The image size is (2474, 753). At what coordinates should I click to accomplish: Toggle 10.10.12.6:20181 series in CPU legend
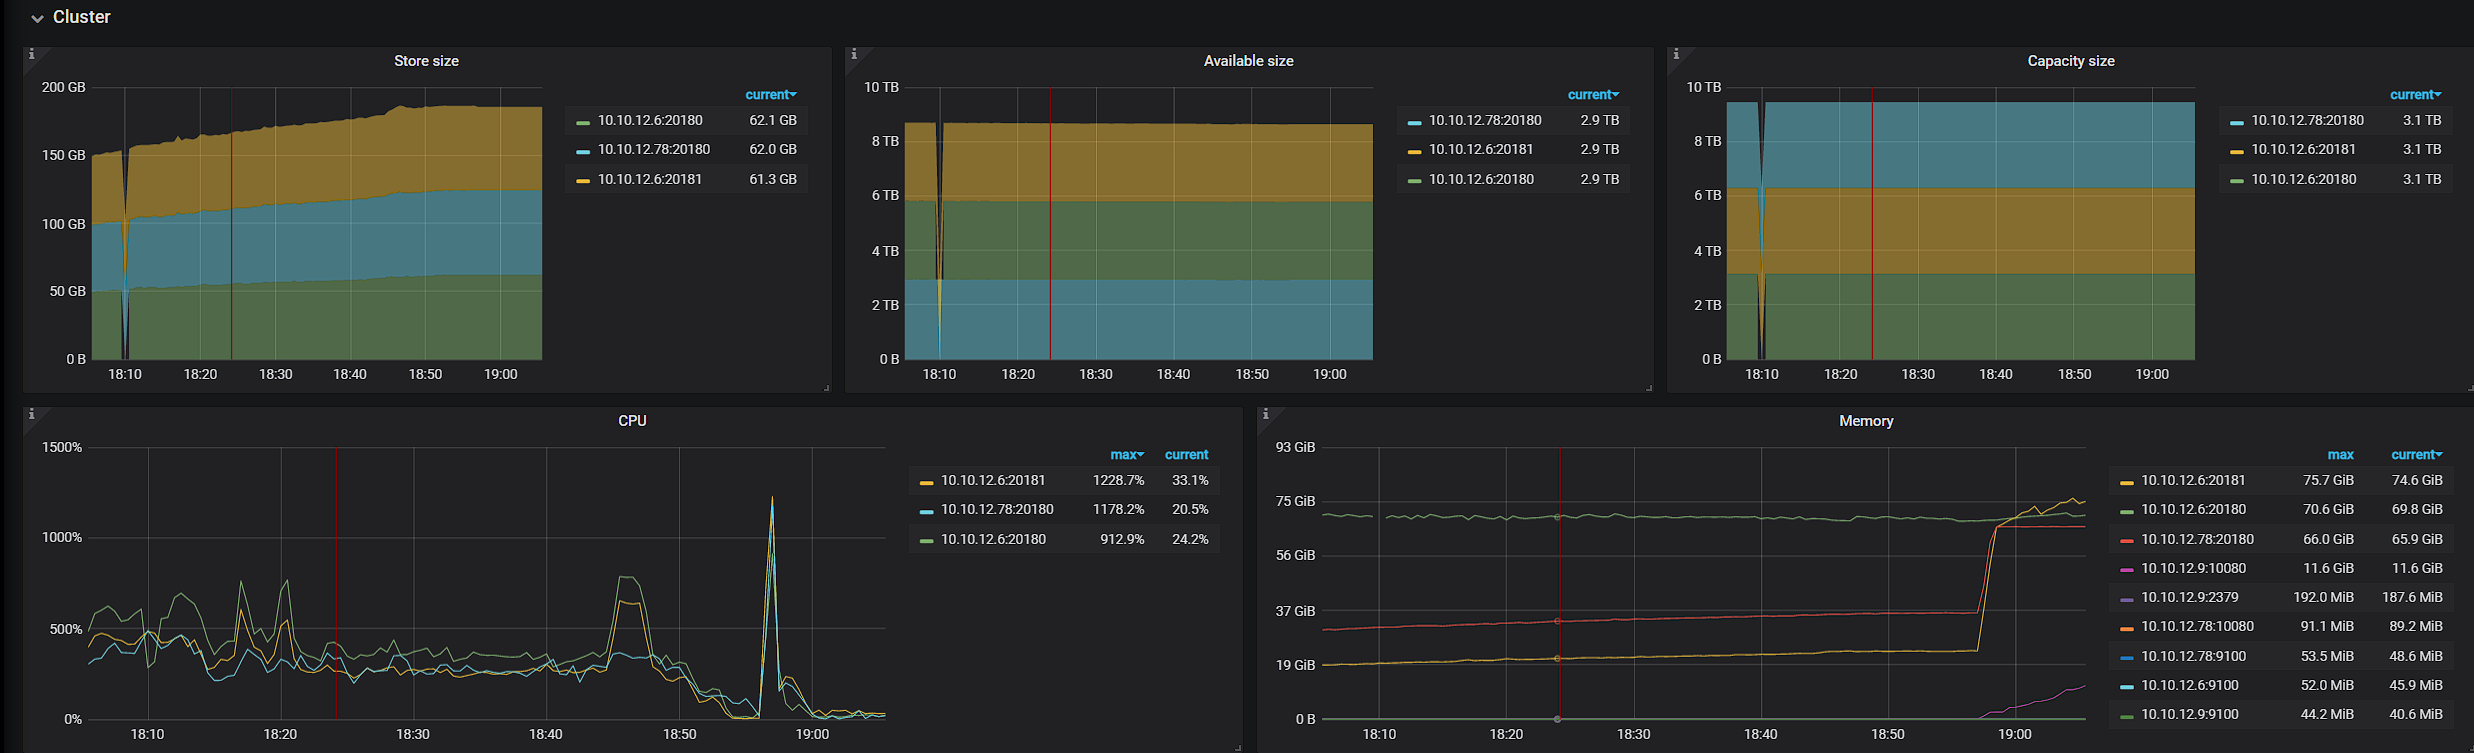tap(993, 480)
